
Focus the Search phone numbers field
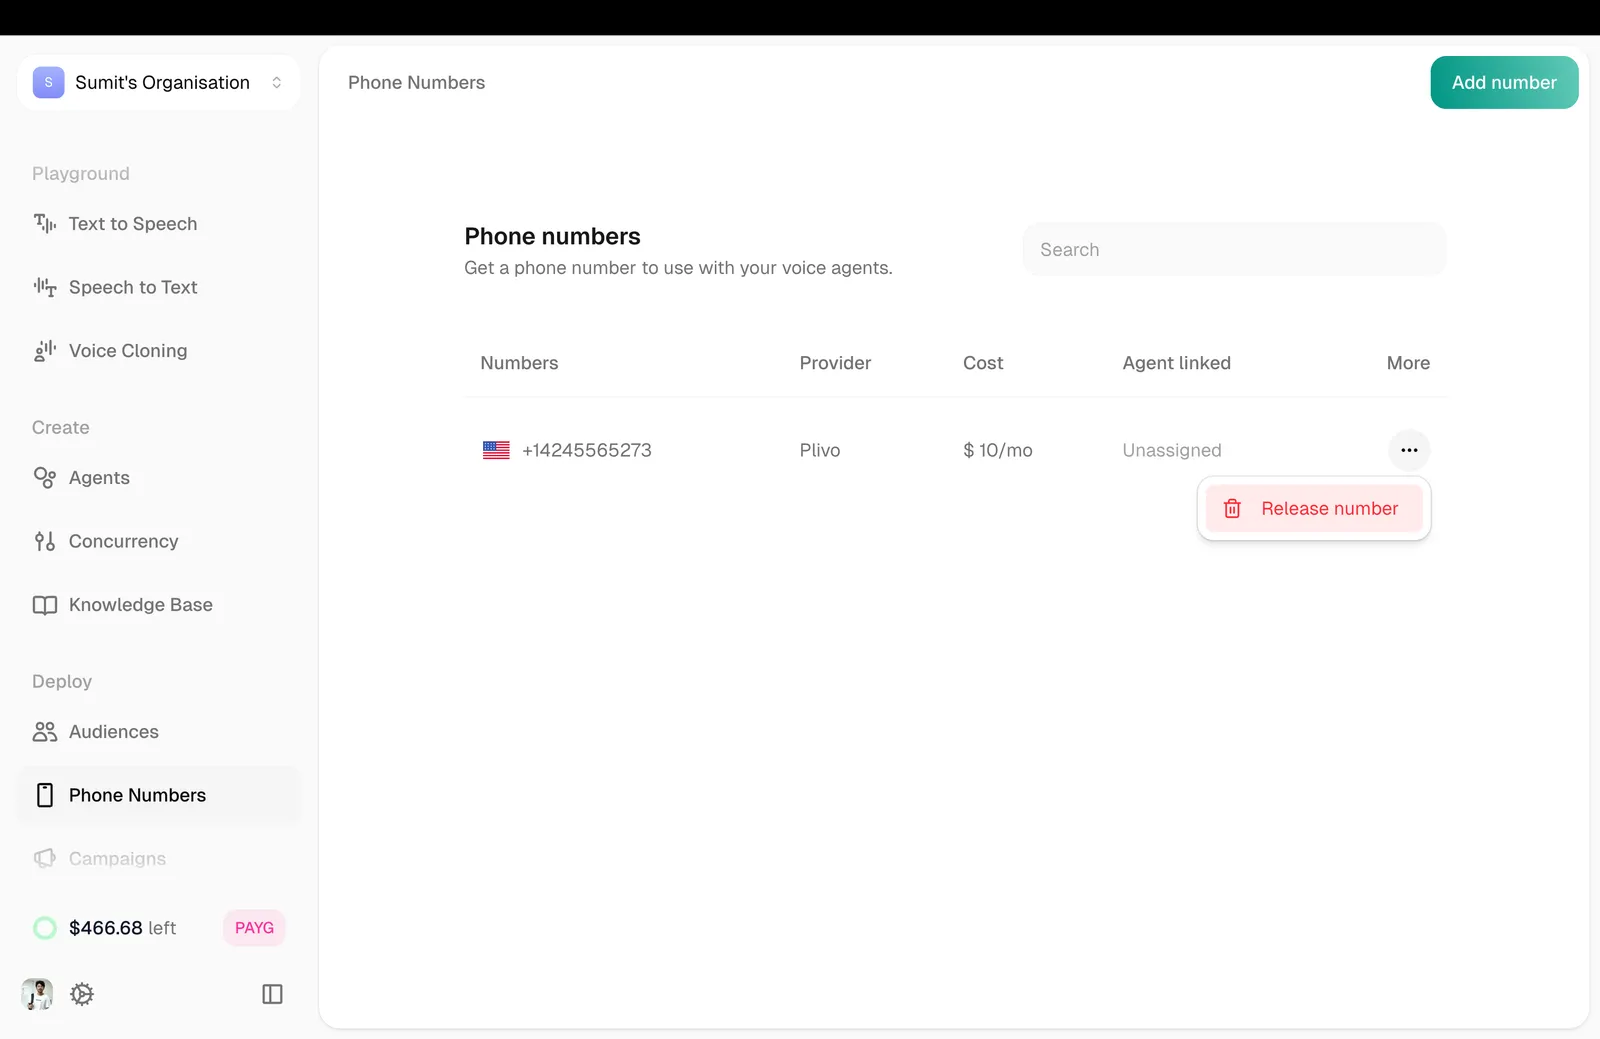pyautogui.click(x=1234, y=249)
